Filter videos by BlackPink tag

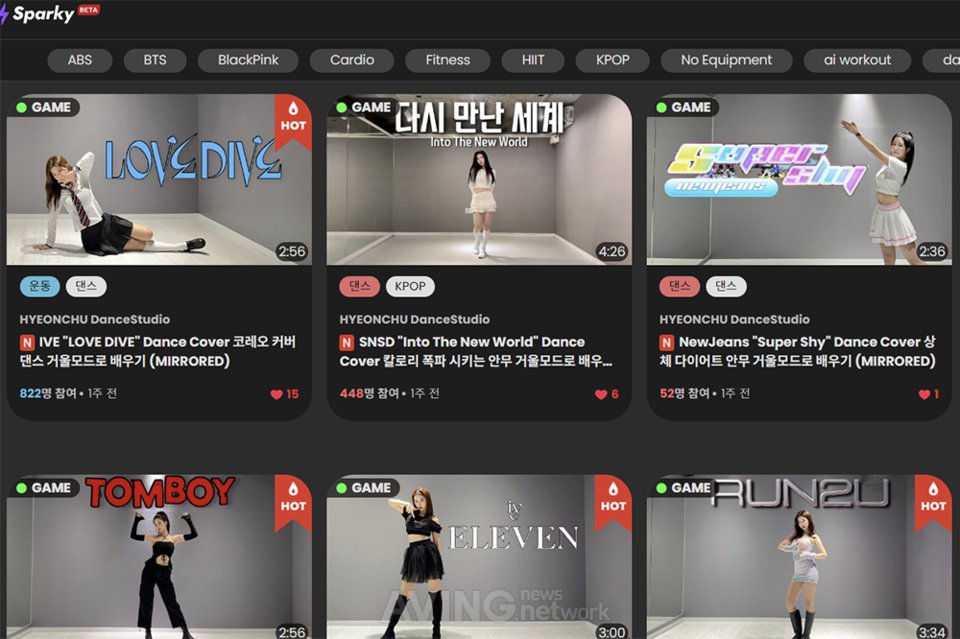[248, 60]
